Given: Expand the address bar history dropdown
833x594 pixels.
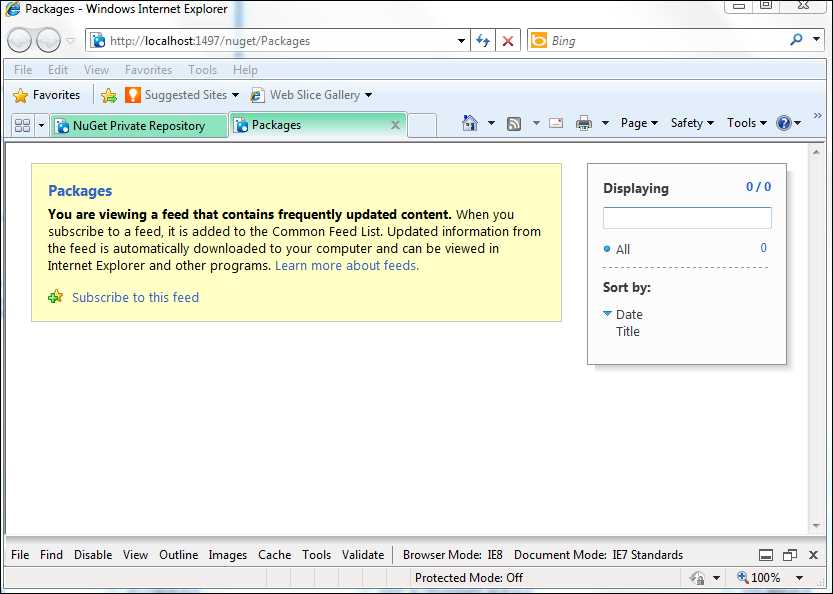Looking at the screenshot, I should [x=461, y=41].
